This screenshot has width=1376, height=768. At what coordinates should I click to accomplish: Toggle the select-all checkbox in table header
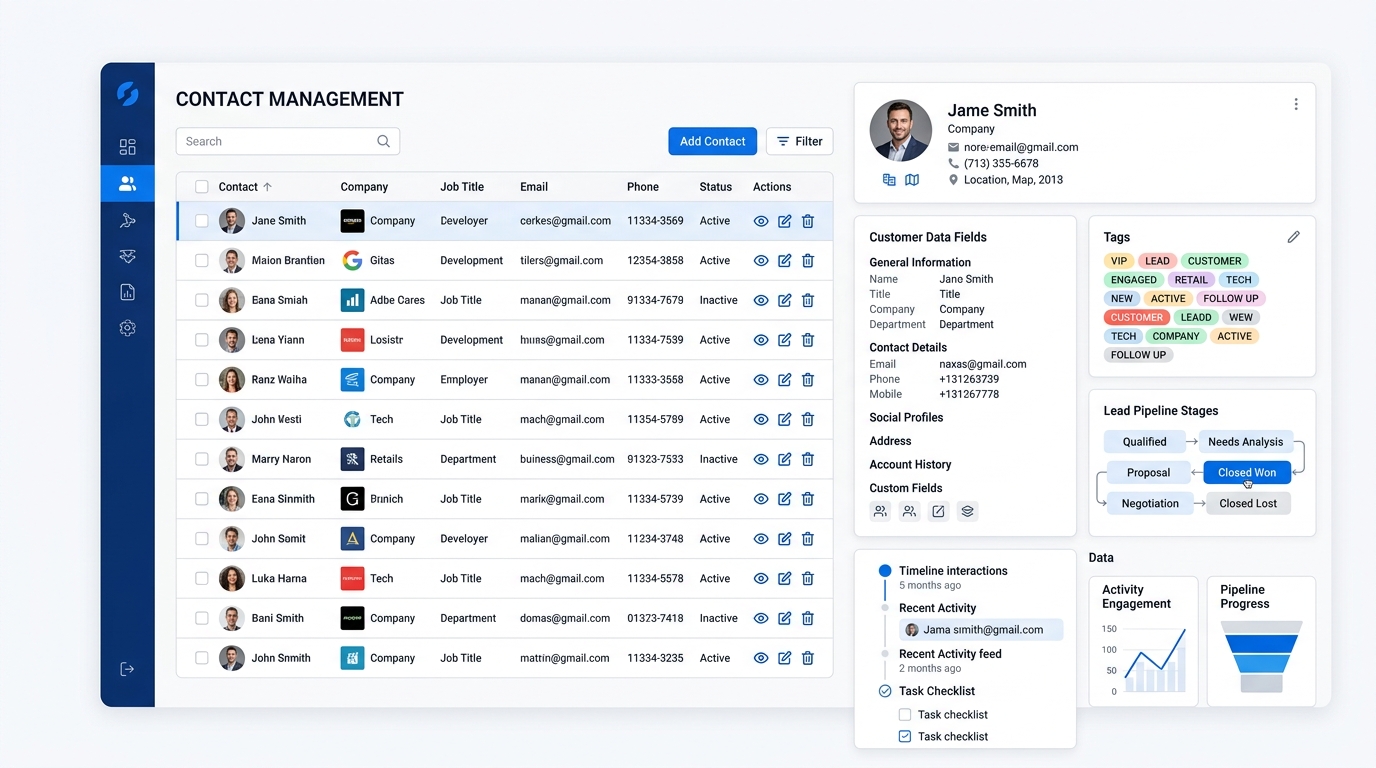point(201,187)
